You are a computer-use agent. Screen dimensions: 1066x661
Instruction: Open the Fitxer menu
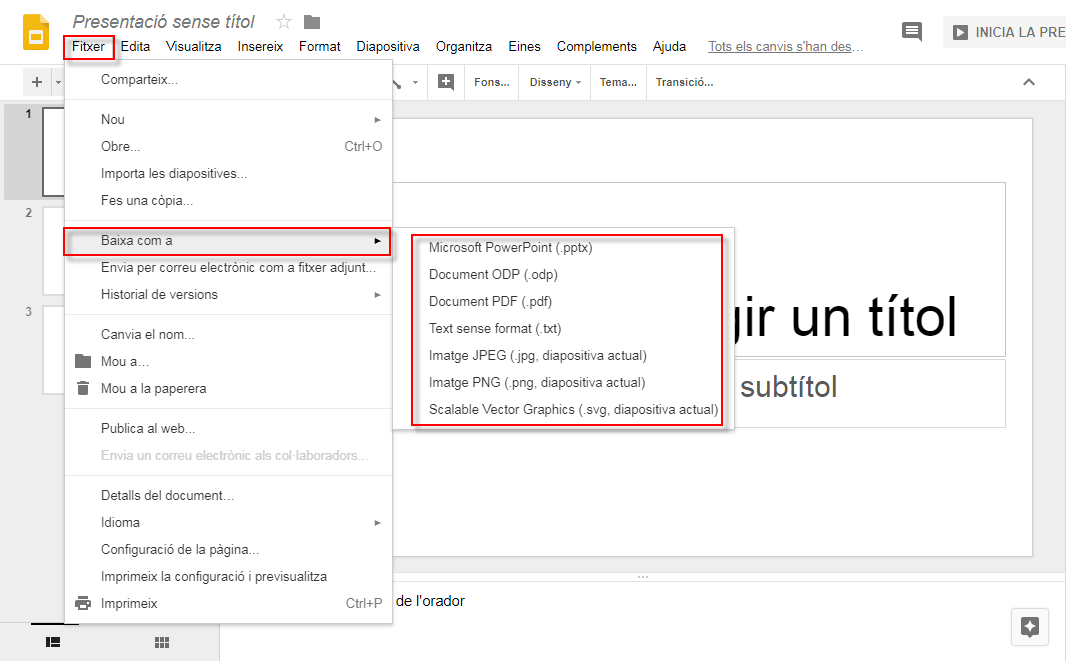pos(88,46)
